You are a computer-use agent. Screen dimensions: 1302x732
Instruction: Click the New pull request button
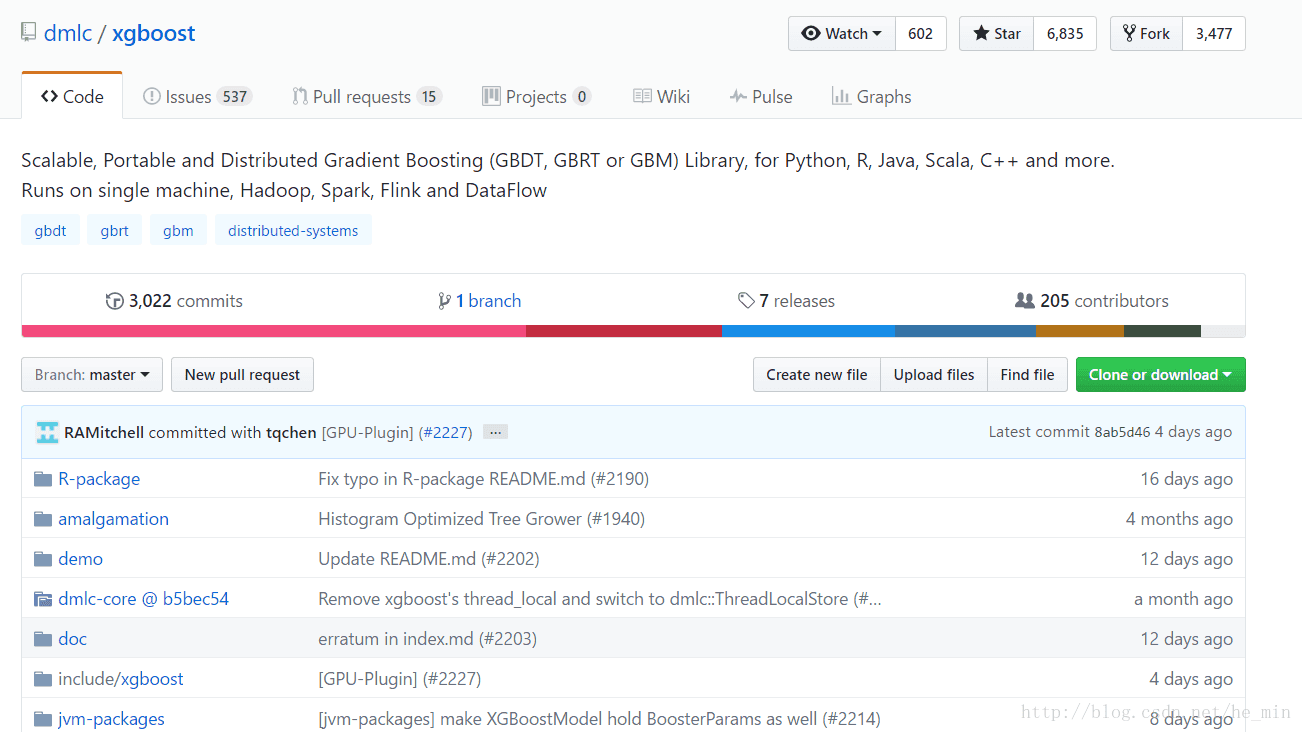pos(242,375)
